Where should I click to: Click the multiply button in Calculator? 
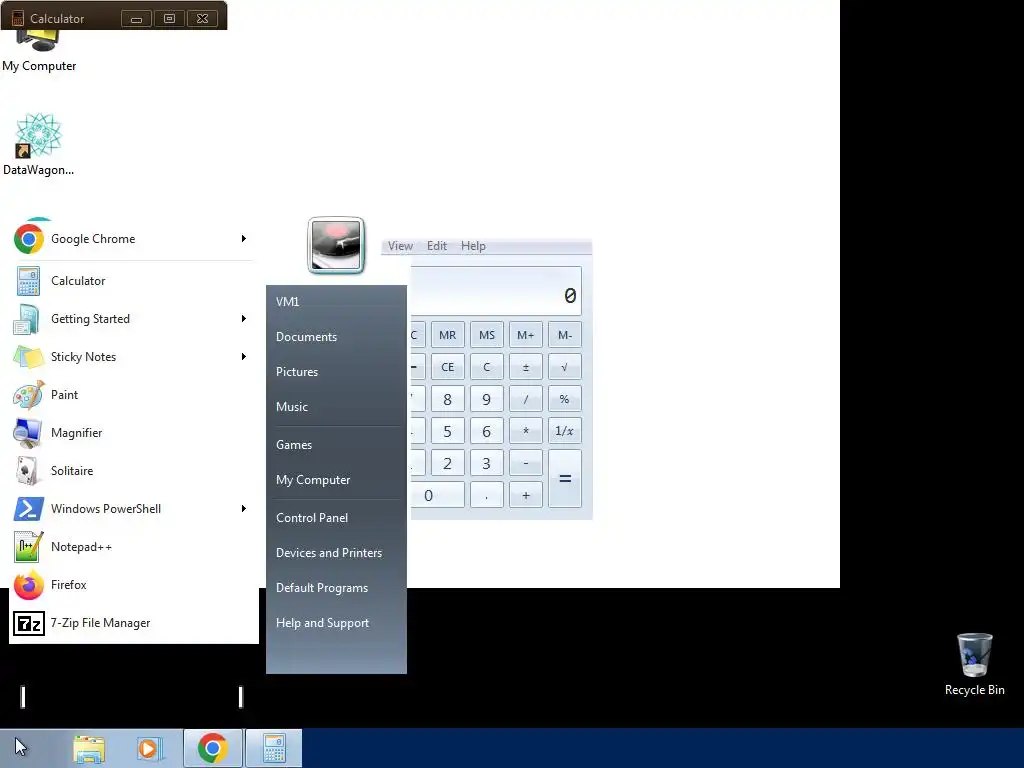coord(526,431)
